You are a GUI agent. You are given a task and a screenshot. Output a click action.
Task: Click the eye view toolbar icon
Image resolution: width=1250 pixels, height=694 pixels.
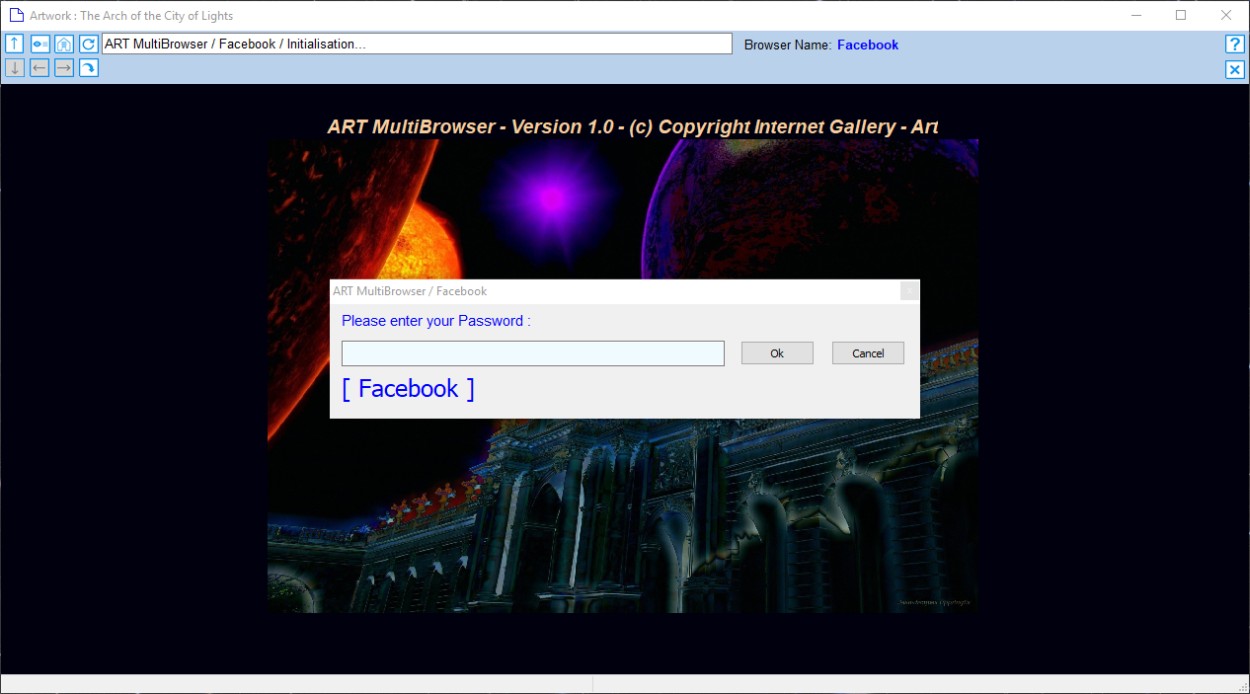(40, 44)
